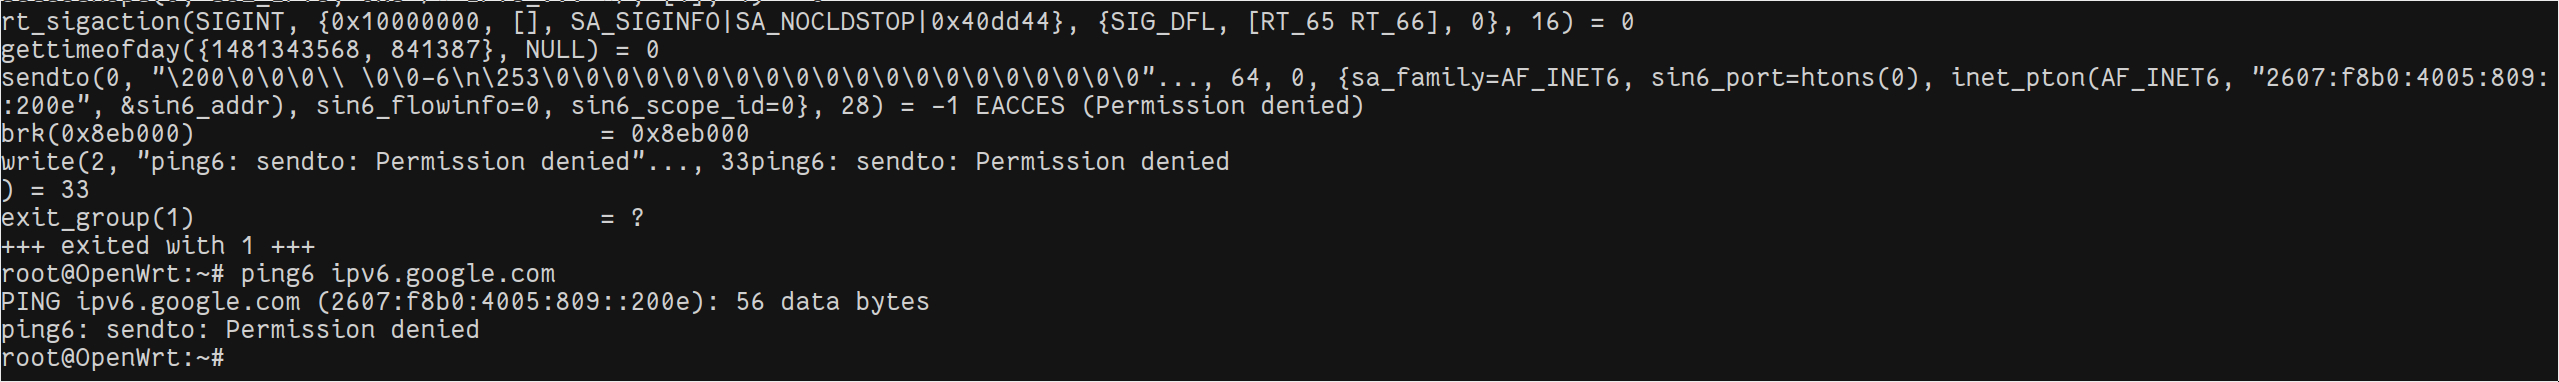The image size is (2559, 382).
Task: Click the SA_SIGINFO|SA_NOCLDSTOP flags text
Action: (742, 22)
